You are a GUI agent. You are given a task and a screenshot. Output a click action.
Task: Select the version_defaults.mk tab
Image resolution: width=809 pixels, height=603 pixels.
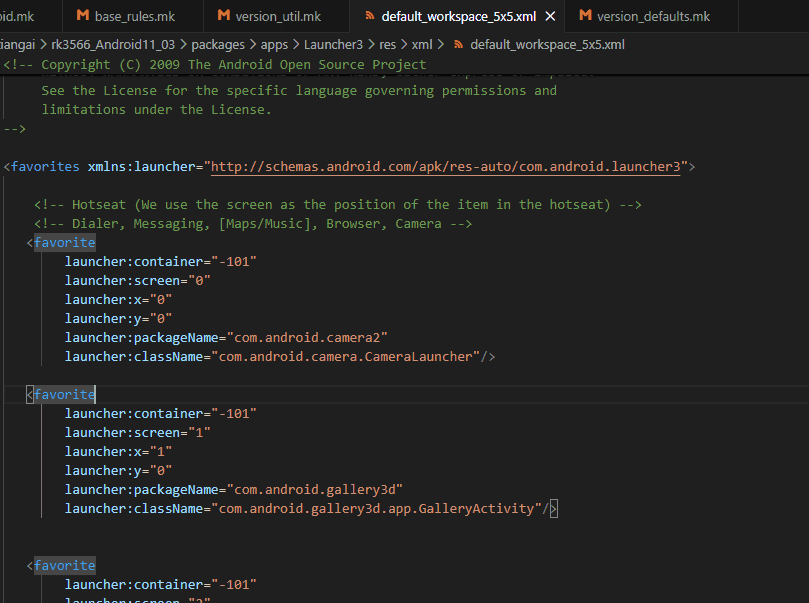pos(653,17)
